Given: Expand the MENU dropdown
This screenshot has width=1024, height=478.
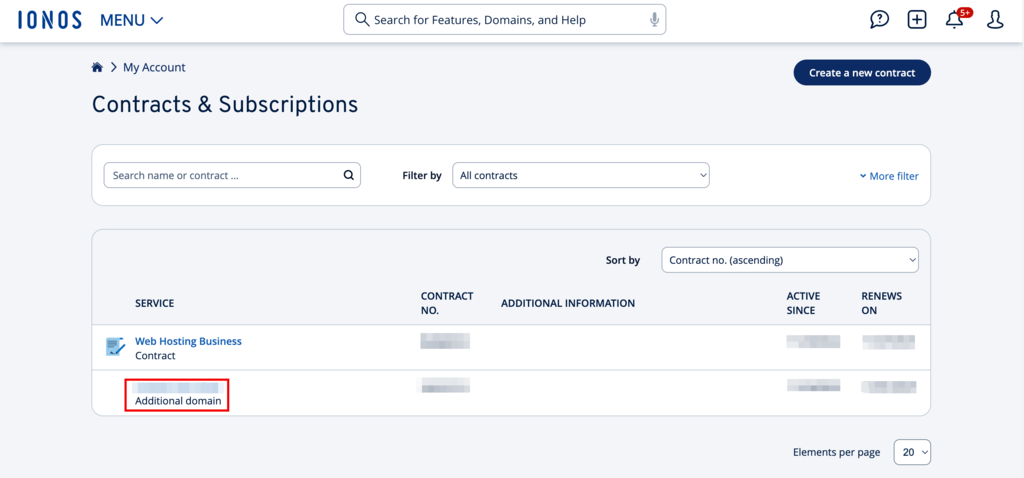Looking at the screenshot, I should pyautogui.click(x=132, y=20).
